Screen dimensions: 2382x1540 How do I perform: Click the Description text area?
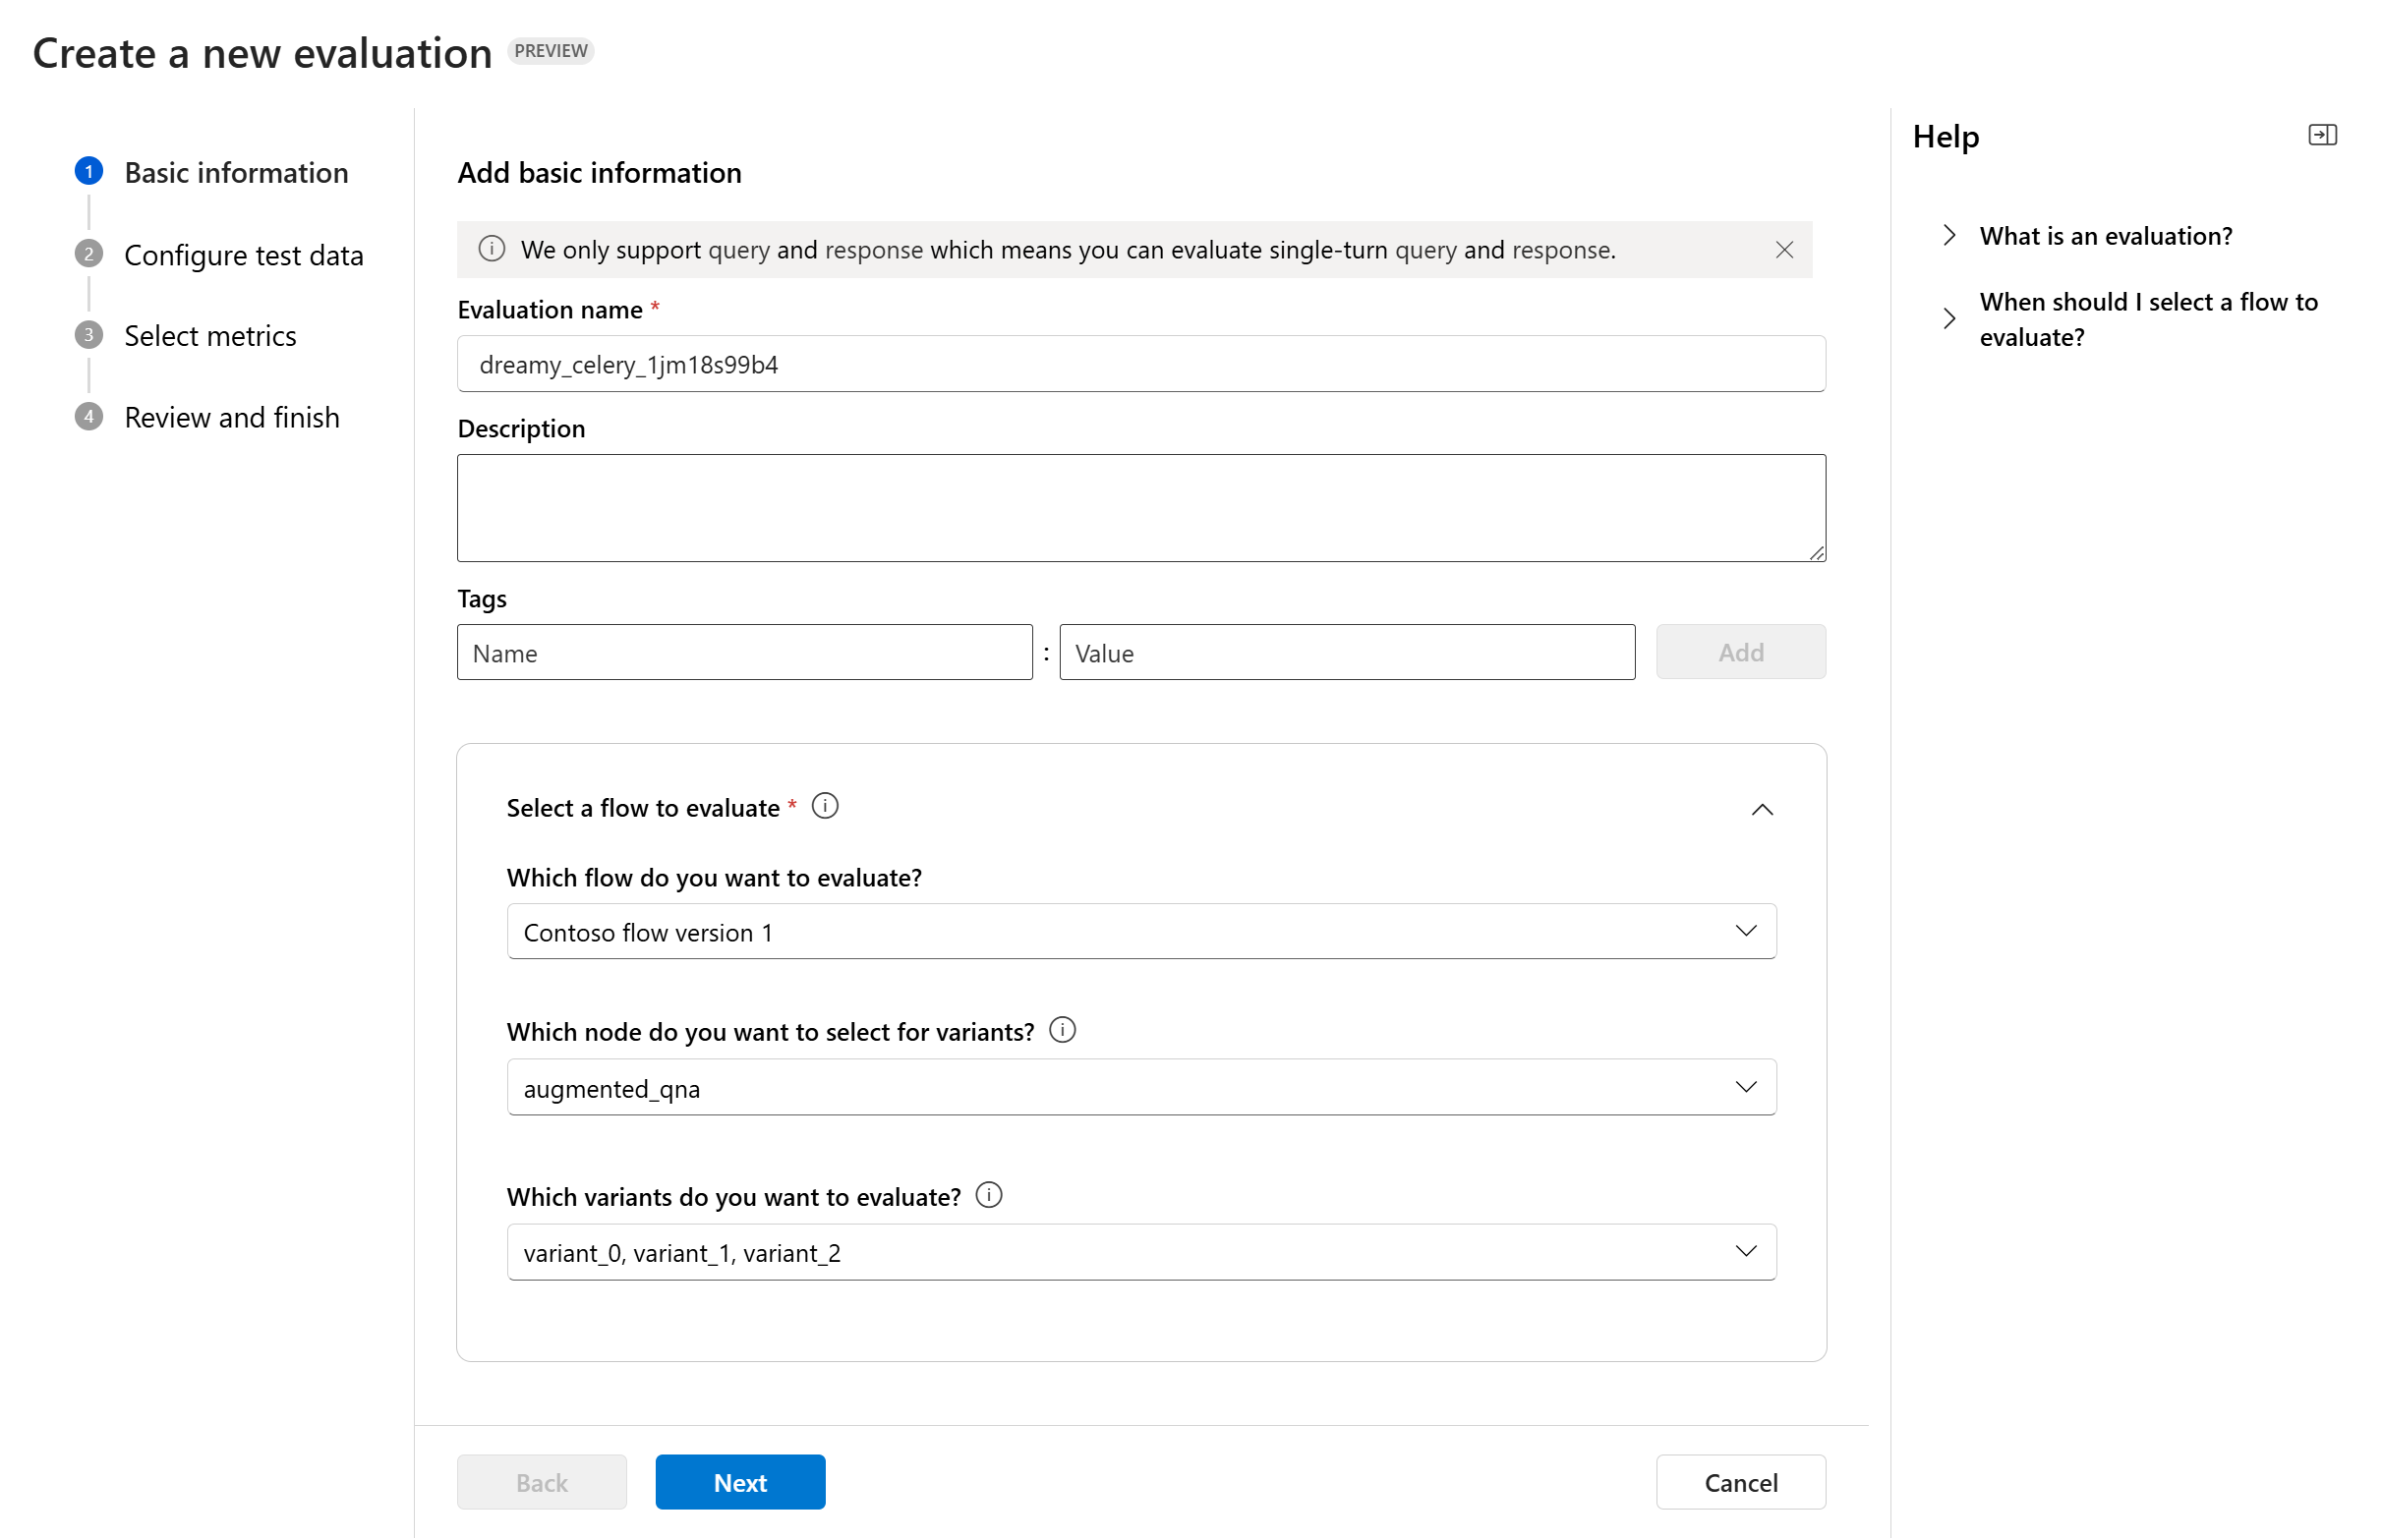[1141, 508]
